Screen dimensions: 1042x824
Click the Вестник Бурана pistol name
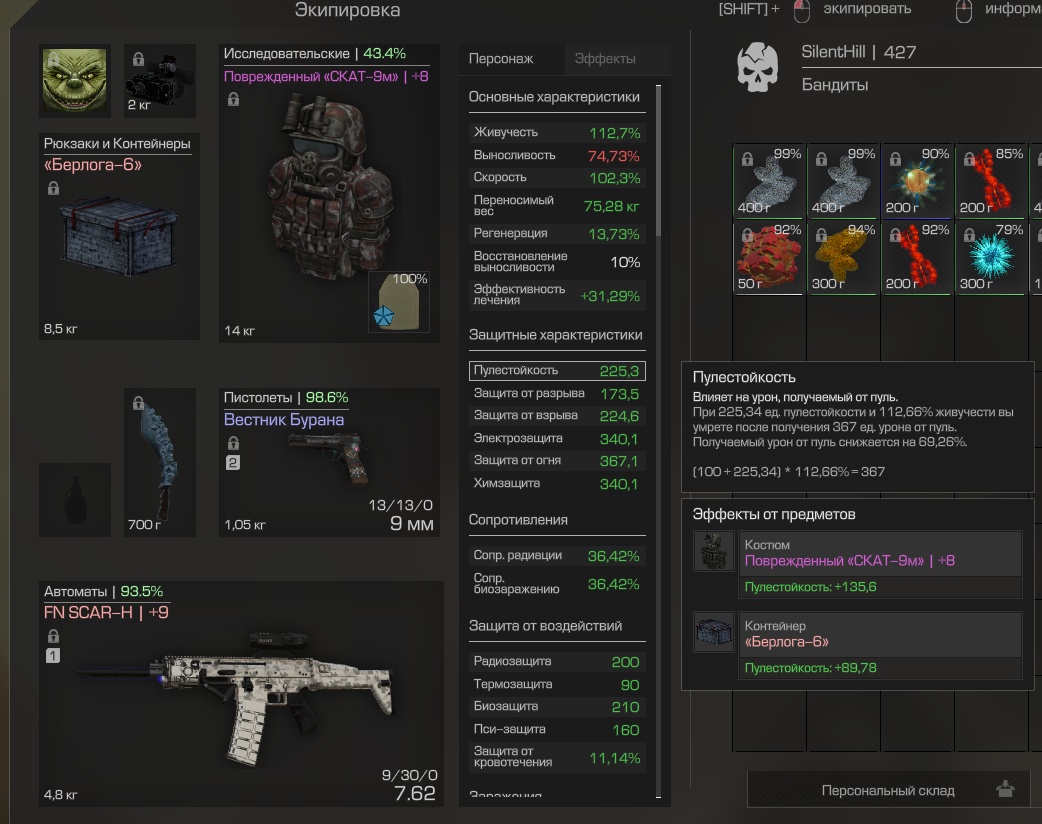tap(284, 419)
